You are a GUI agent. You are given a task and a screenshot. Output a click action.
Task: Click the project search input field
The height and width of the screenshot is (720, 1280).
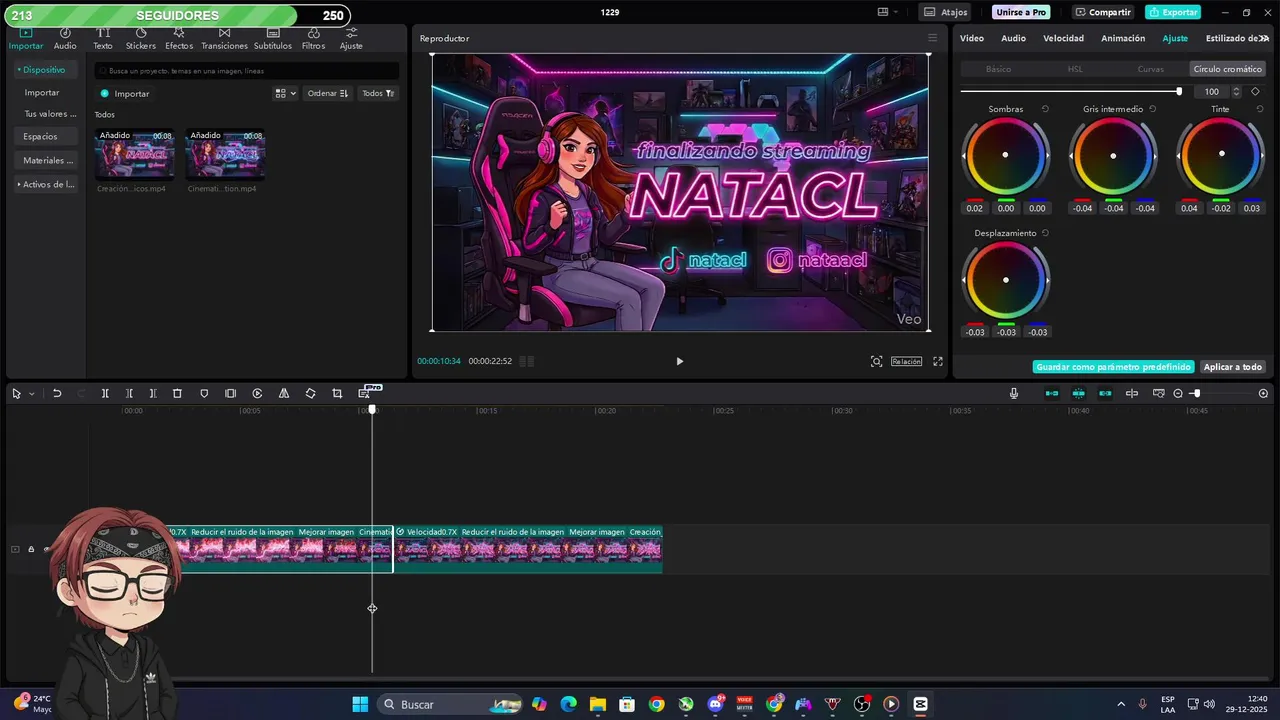point(247,71)
